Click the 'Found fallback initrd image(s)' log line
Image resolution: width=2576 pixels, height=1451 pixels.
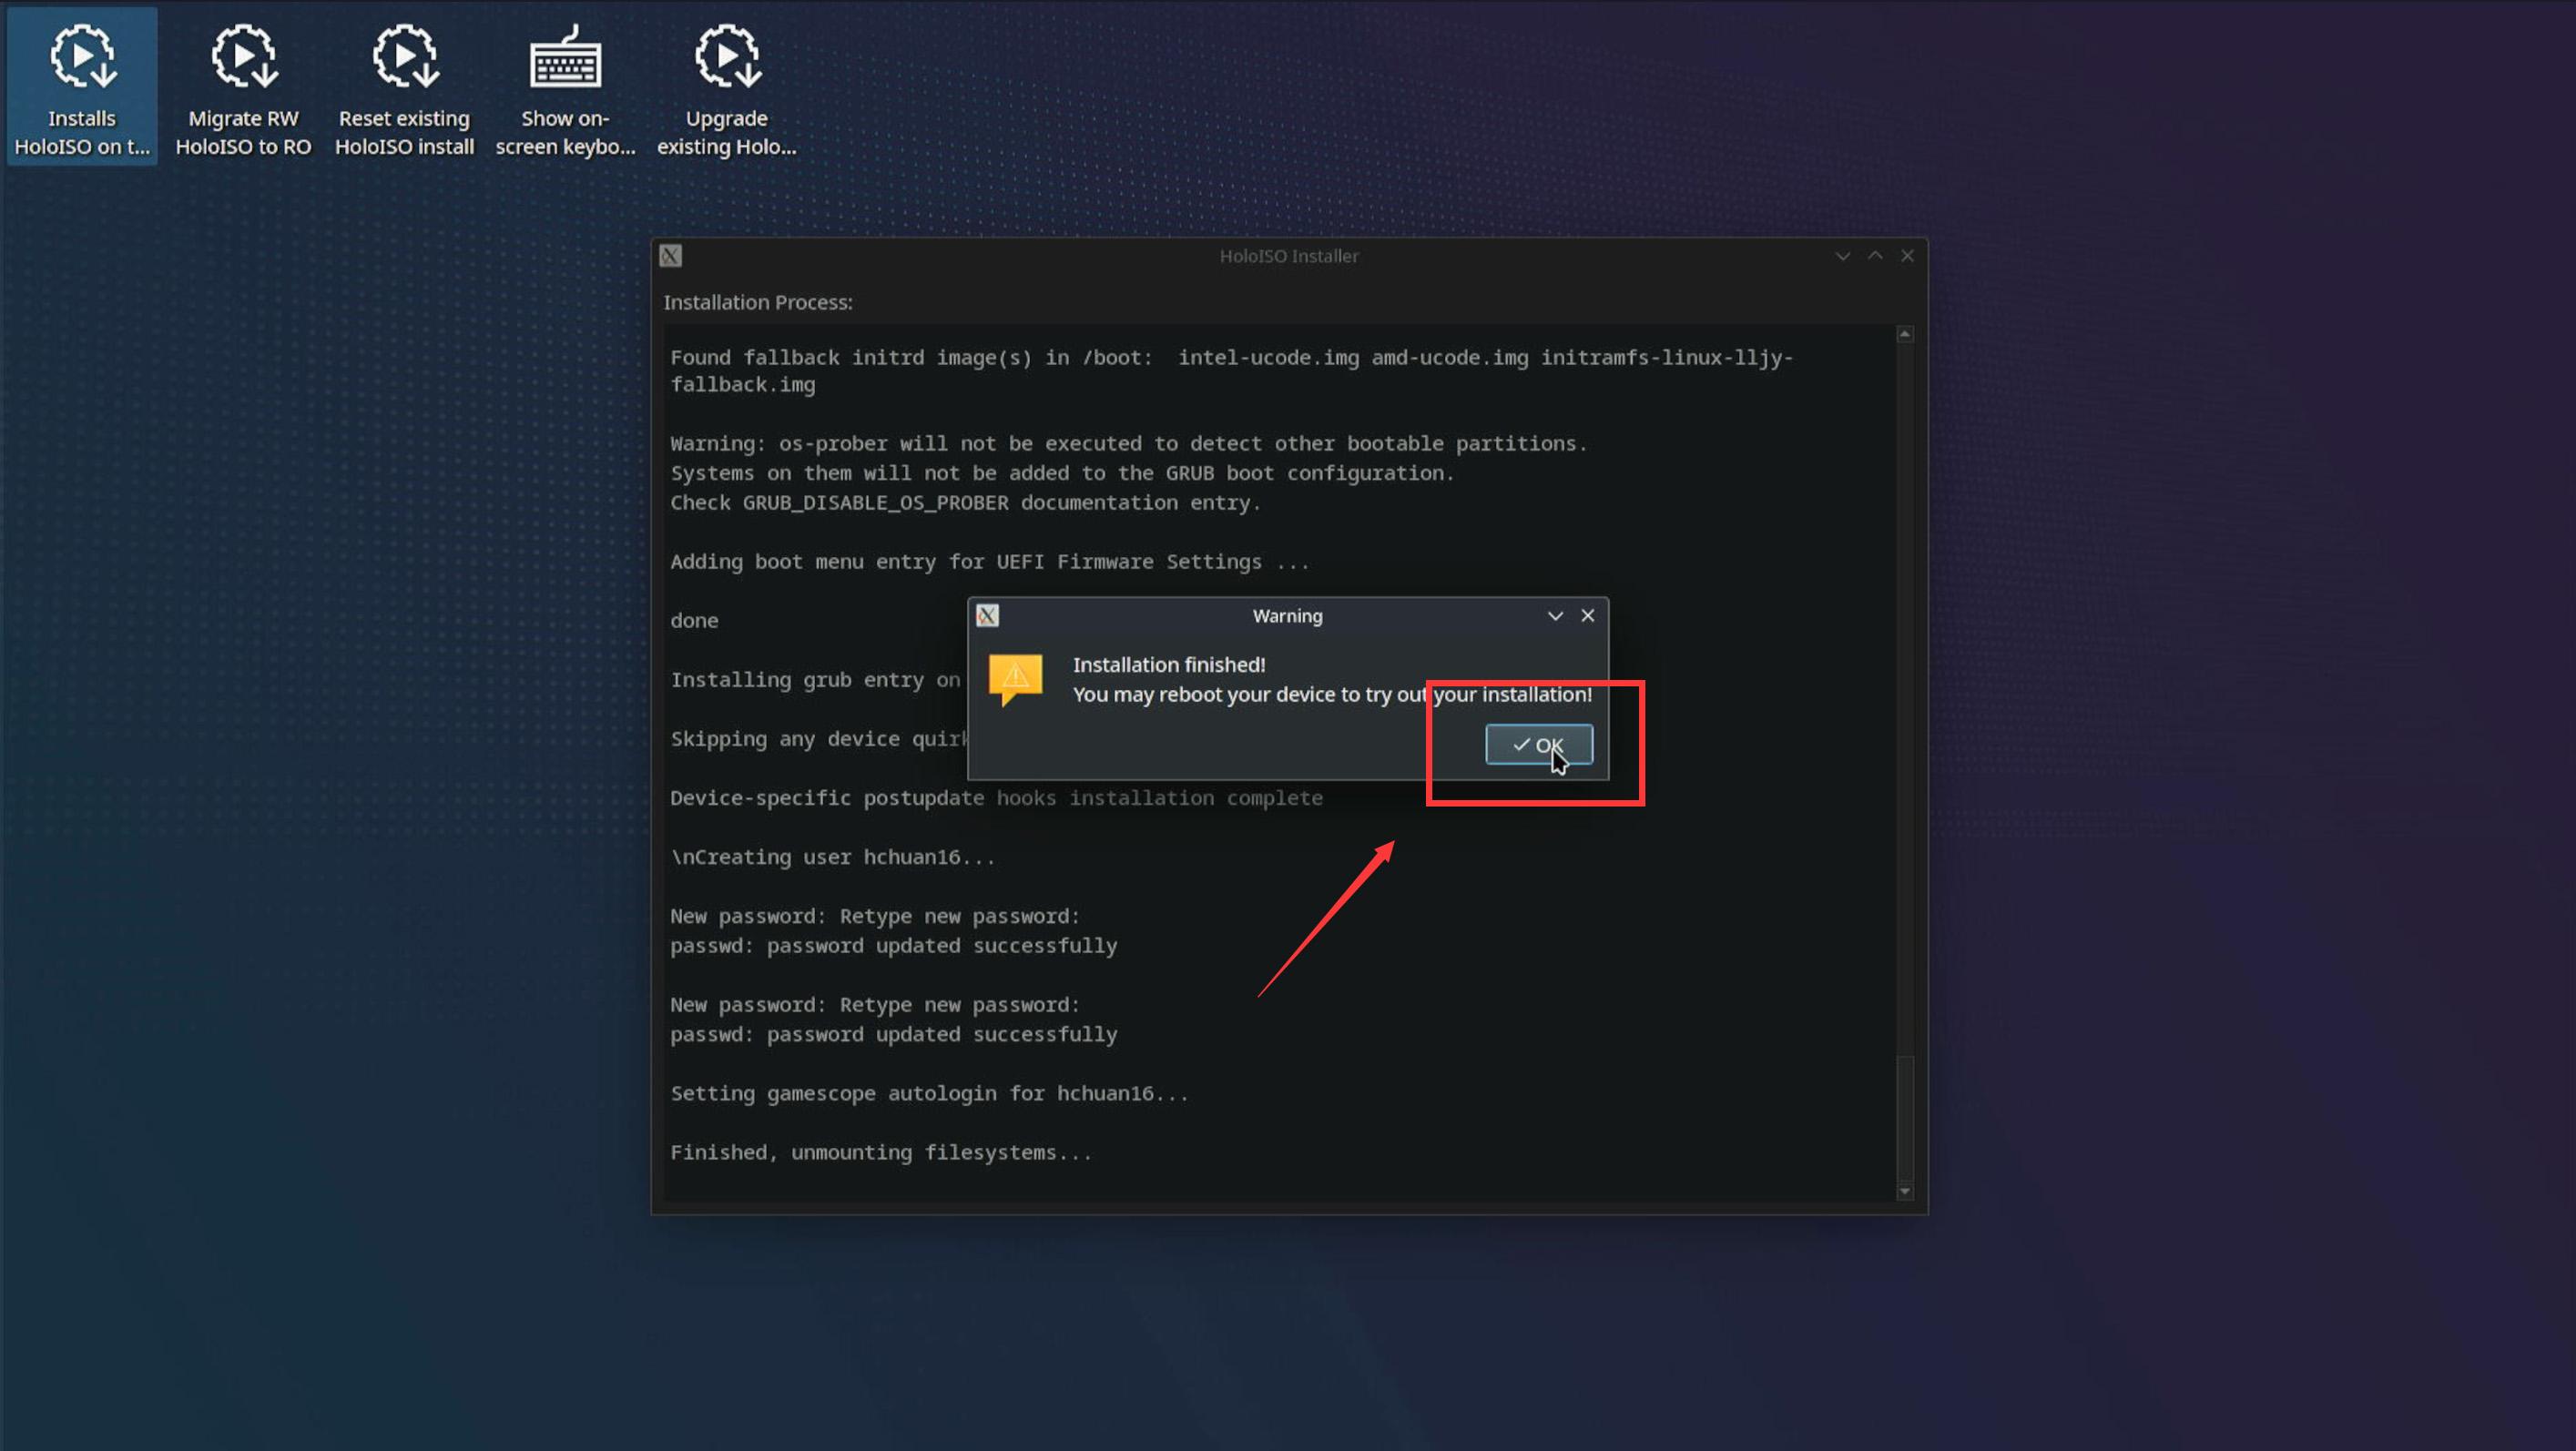point(1231,371)
